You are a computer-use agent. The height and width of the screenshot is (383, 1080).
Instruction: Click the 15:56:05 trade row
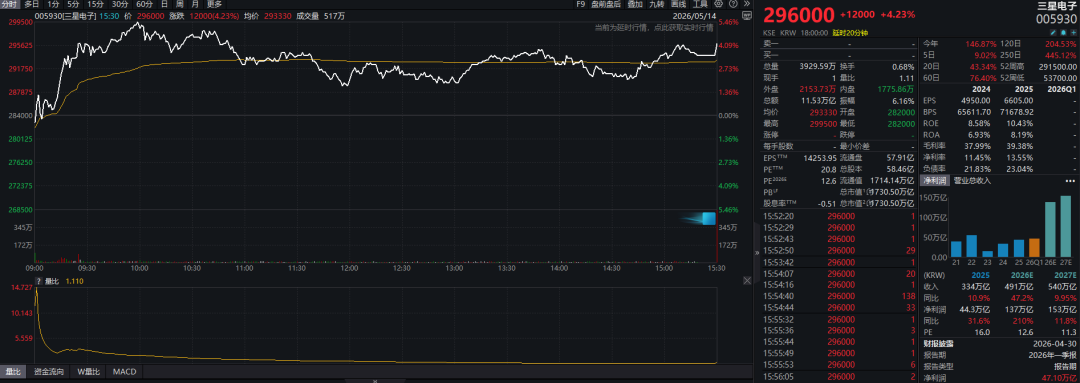(840, 377)
